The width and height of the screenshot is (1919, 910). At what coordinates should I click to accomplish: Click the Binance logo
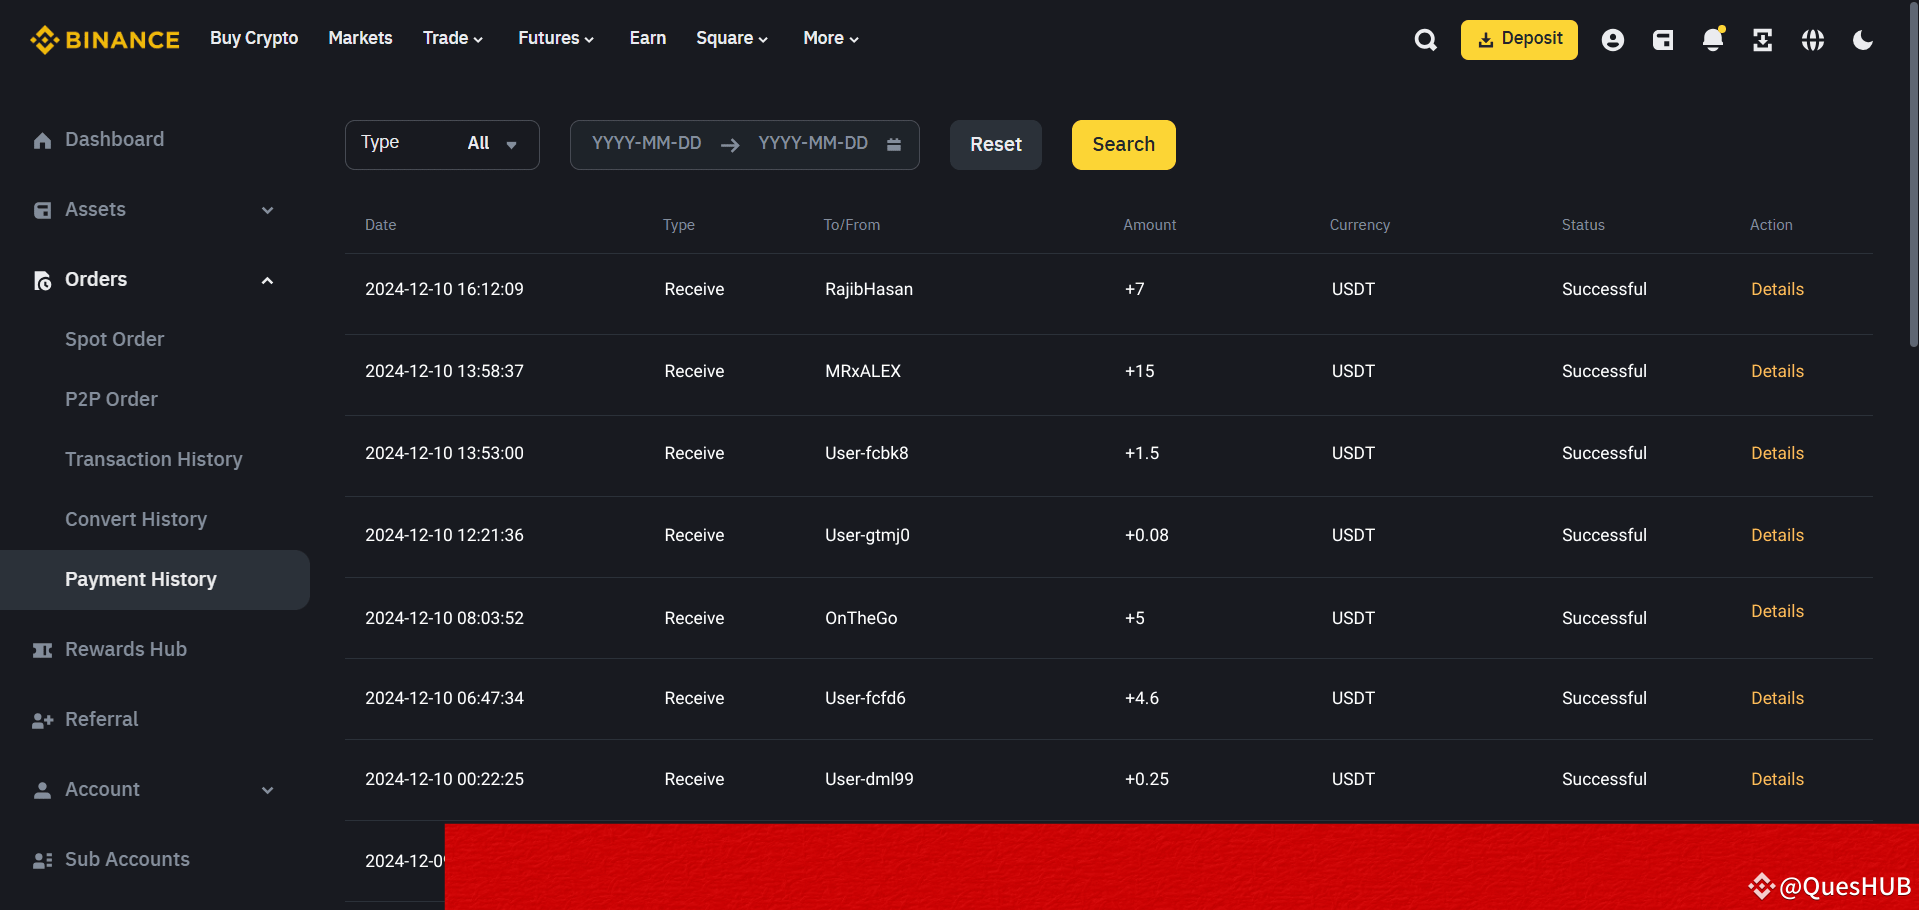105,40
